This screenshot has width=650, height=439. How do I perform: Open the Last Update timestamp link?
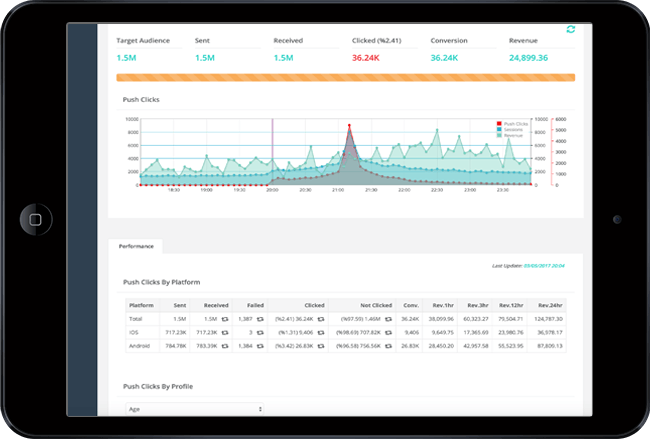tap(544, 266)
